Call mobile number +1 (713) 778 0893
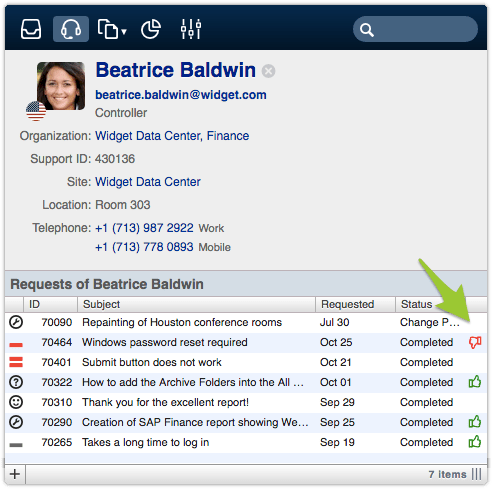Image resolution: width=492 pixels, height=489 pixels. (144, 247)
